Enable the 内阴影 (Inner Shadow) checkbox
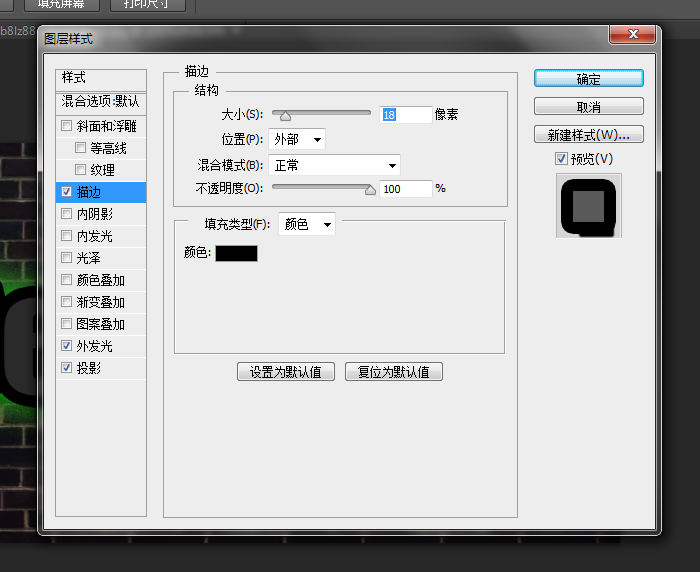 (67, 214)
